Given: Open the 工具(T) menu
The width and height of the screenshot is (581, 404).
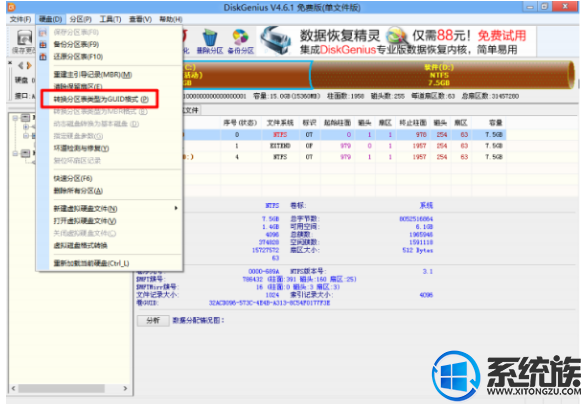Looking at the screenshot, I should pyautogui.click(x=110, y=19).
